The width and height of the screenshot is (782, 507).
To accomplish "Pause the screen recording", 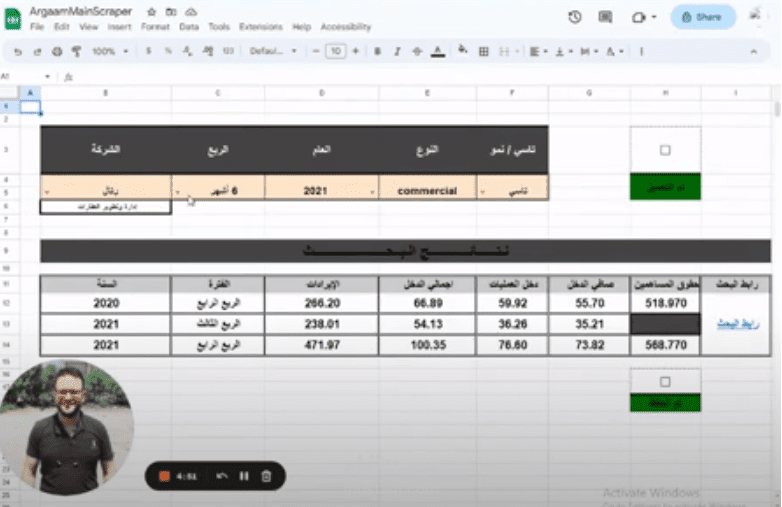I will point(244,477).
